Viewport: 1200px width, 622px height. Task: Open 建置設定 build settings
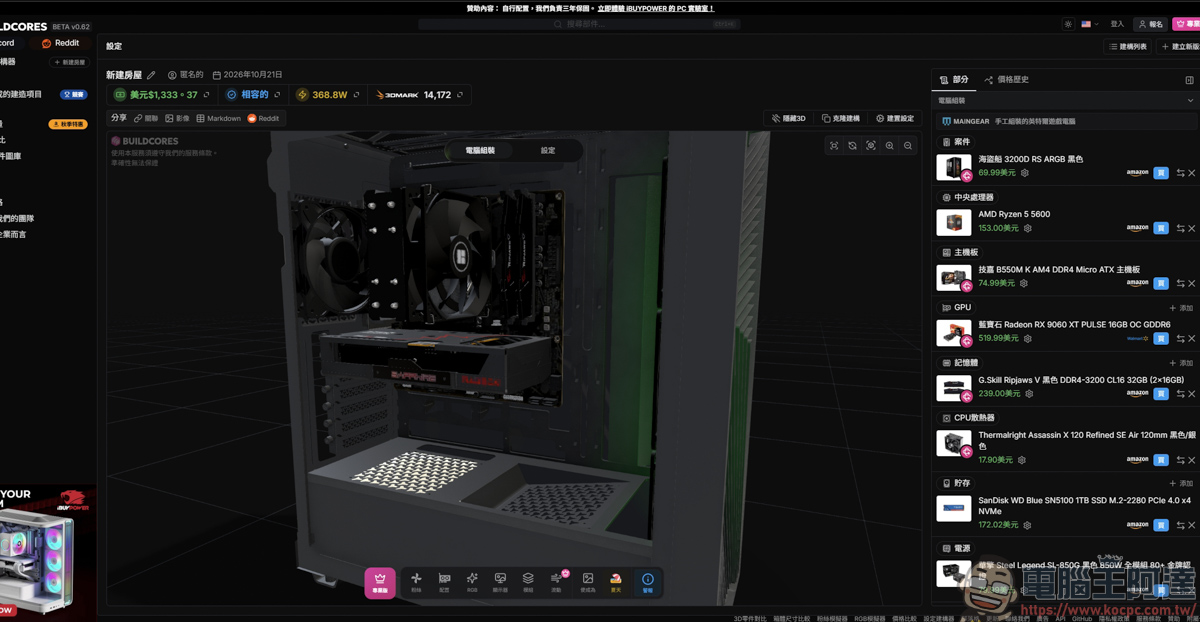(894, 118)
